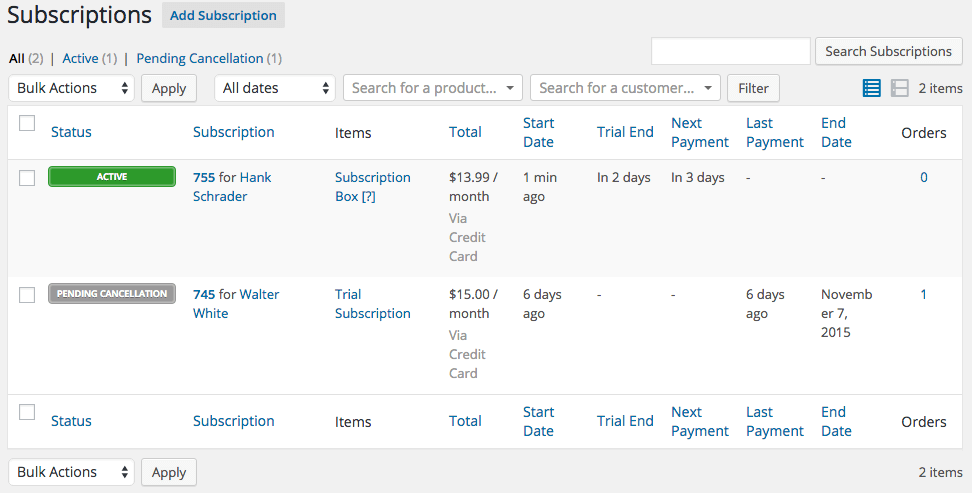Screen dimensions: 972x493
Task: Sort by End Date in table header
Action: (x=836, y=132)
